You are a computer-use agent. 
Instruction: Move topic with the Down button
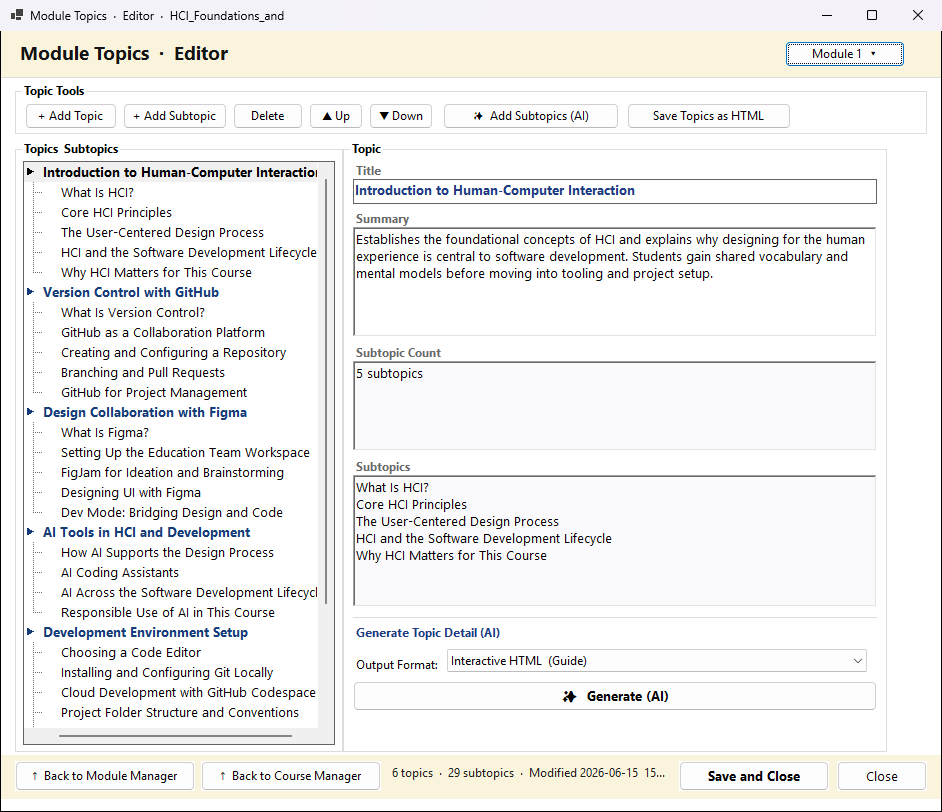click(401, 116)
